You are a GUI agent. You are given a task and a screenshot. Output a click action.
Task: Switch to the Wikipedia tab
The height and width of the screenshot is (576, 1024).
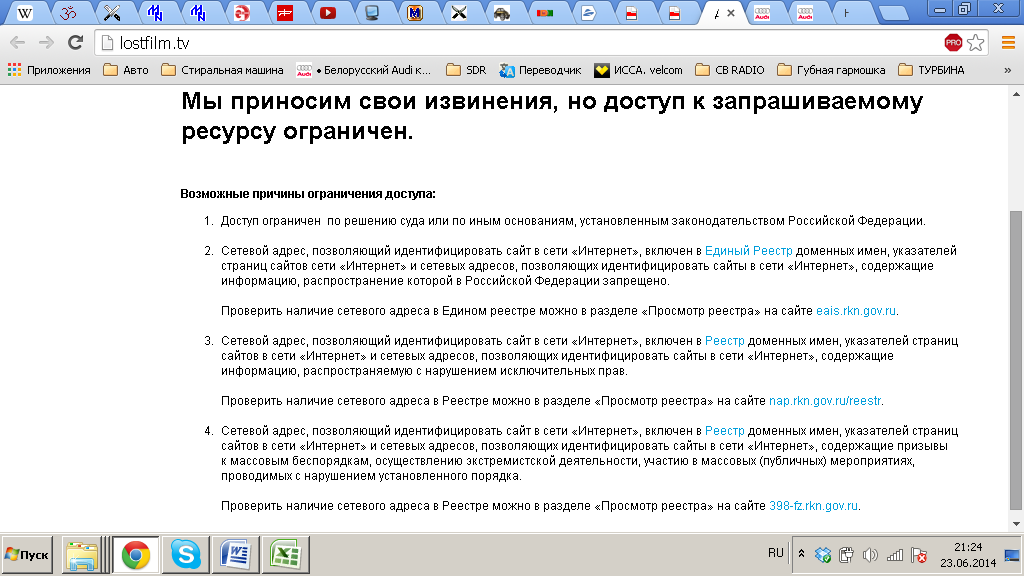pyautogui.click(x=25, y=12)
